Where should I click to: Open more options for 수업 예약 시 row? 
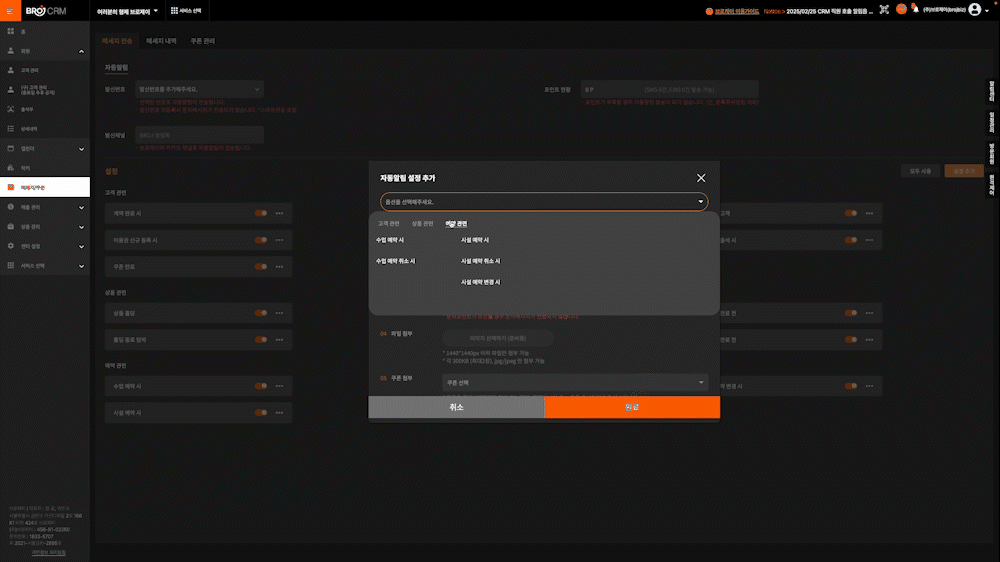pos(279,386)
